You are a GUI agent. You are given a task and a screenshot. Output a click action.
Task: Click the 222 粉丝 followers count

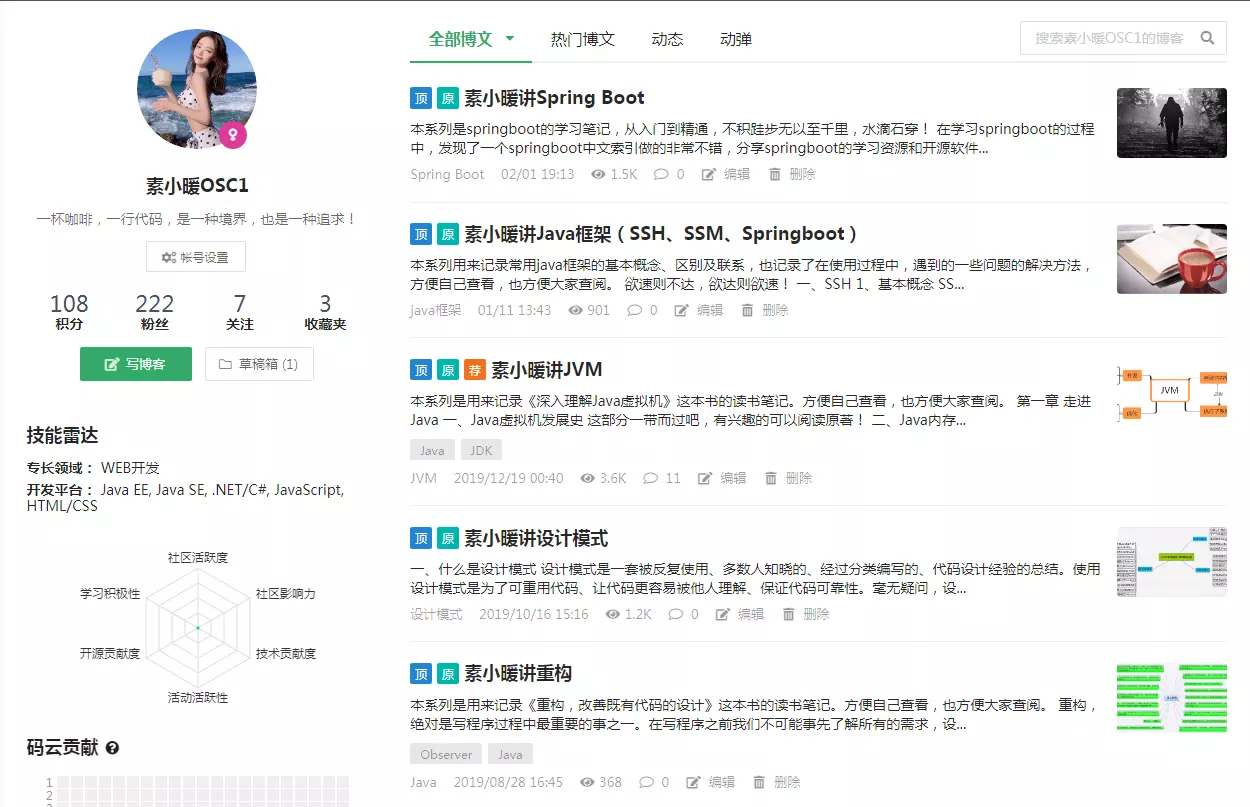point(155,312)
